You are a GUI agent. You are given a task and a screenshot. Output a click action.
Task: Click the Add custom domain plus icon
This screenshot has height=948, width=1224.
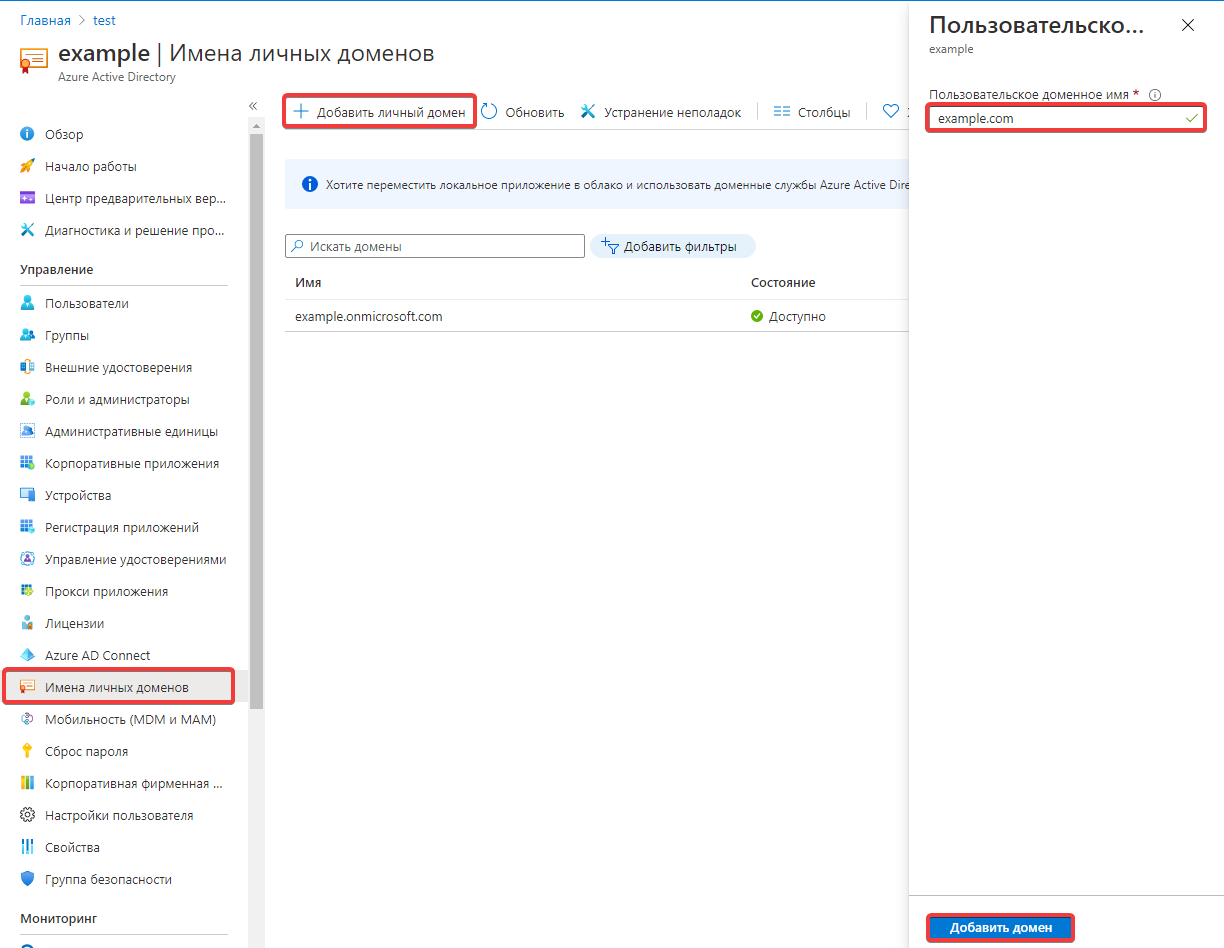(300, 112)
